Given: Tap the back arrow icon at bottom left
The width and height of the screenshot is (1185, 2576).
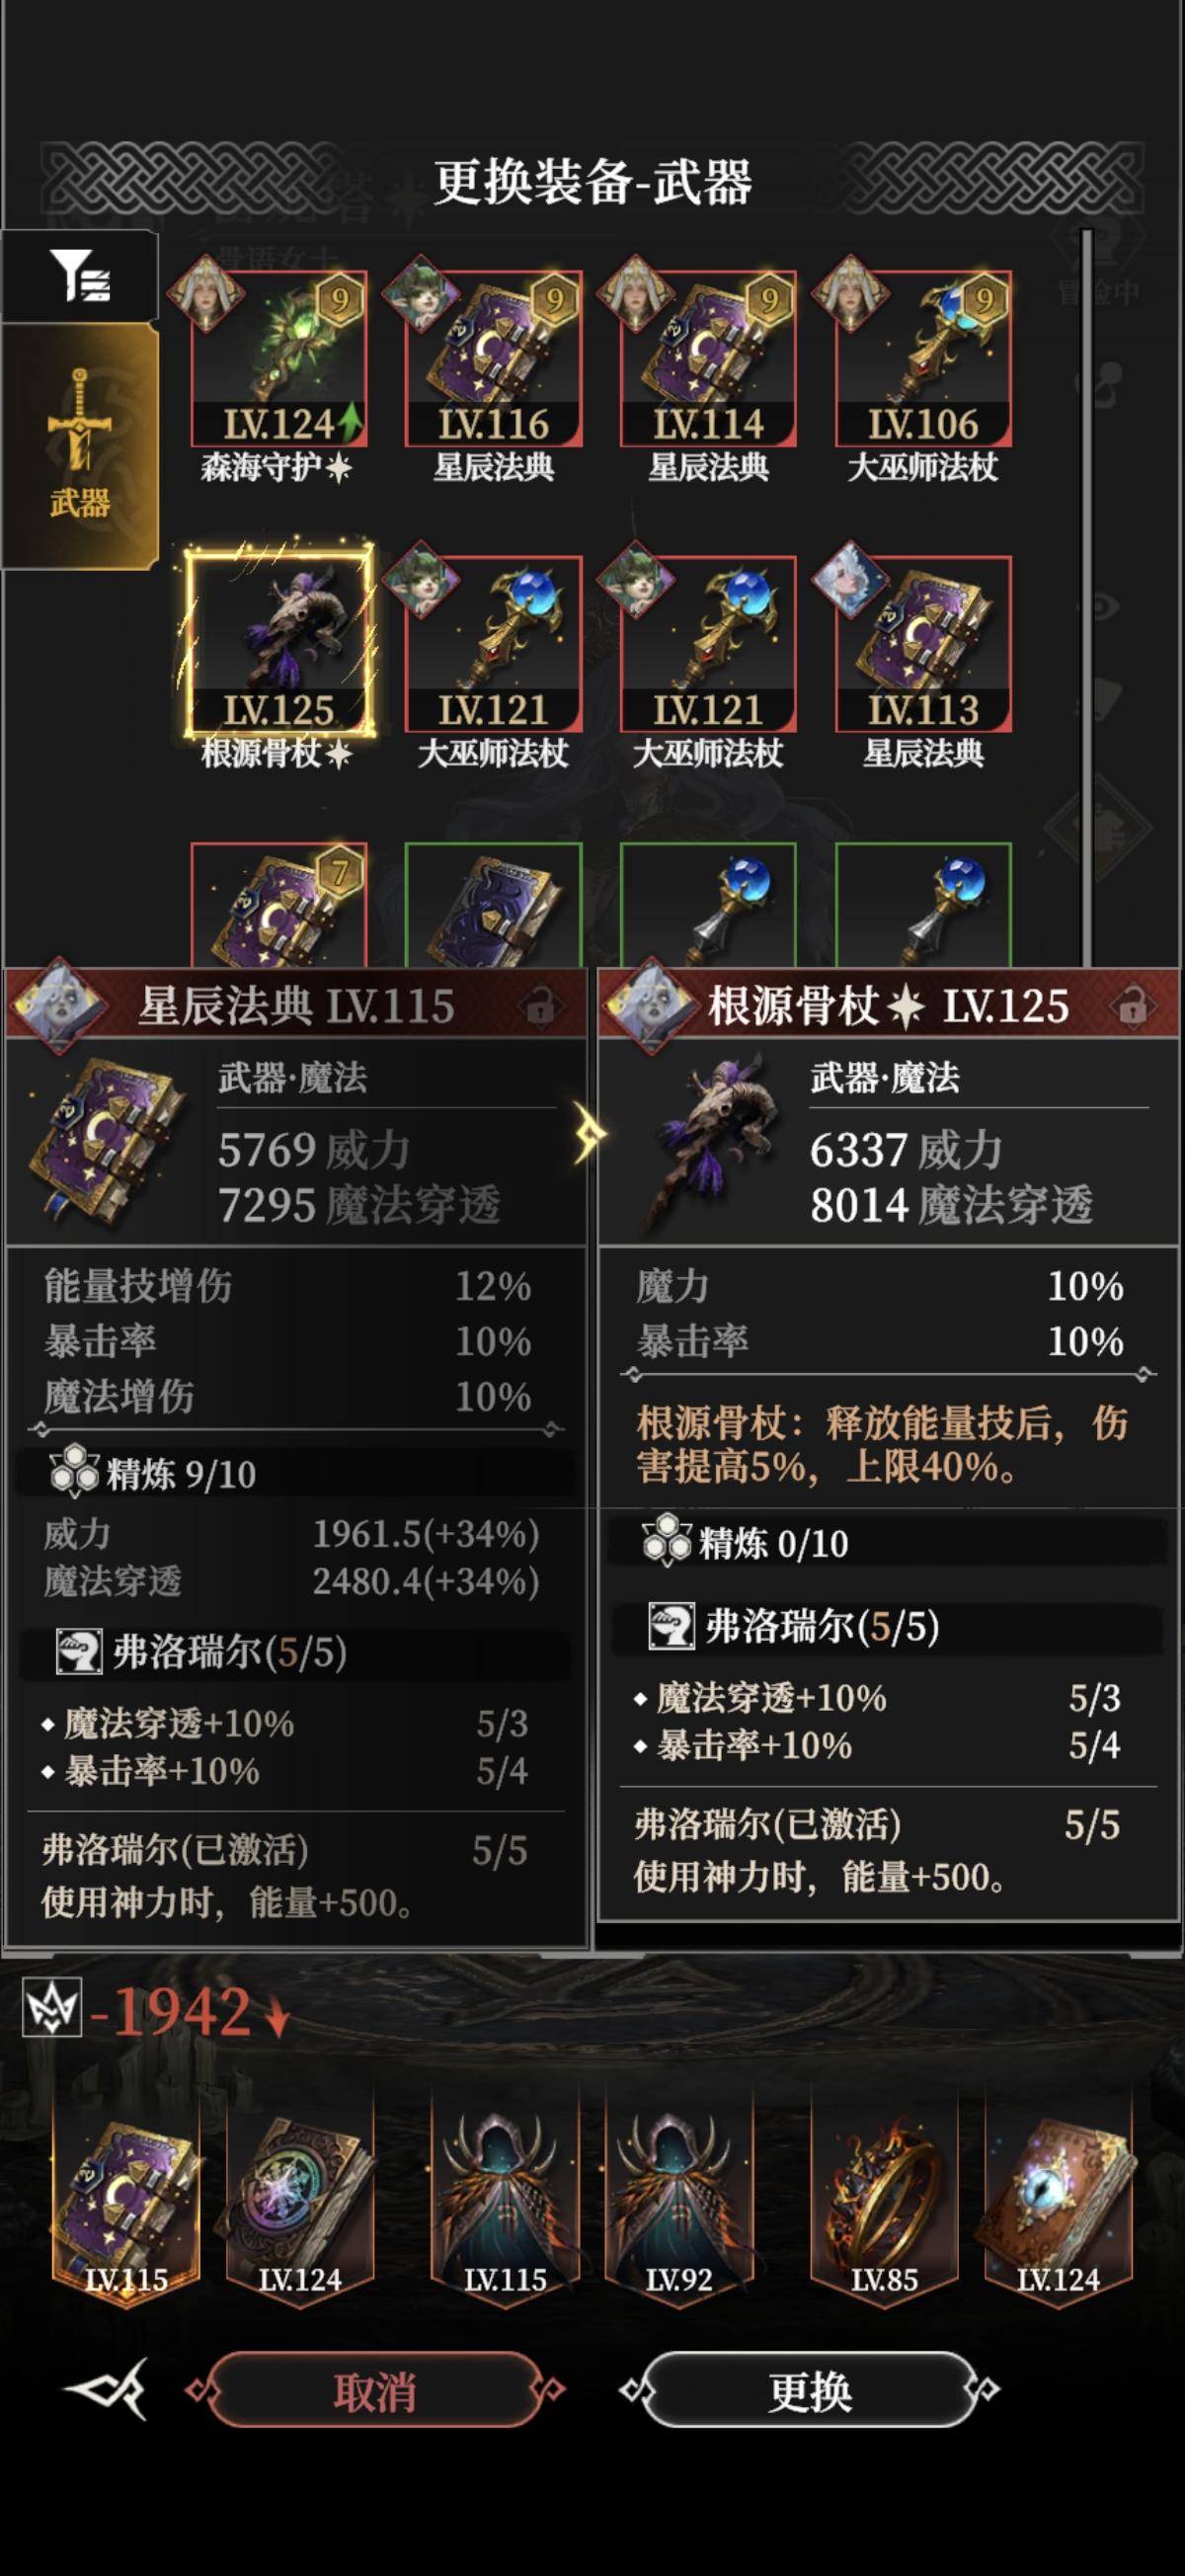Looking at the screenshot, I should click(106, 2392).
